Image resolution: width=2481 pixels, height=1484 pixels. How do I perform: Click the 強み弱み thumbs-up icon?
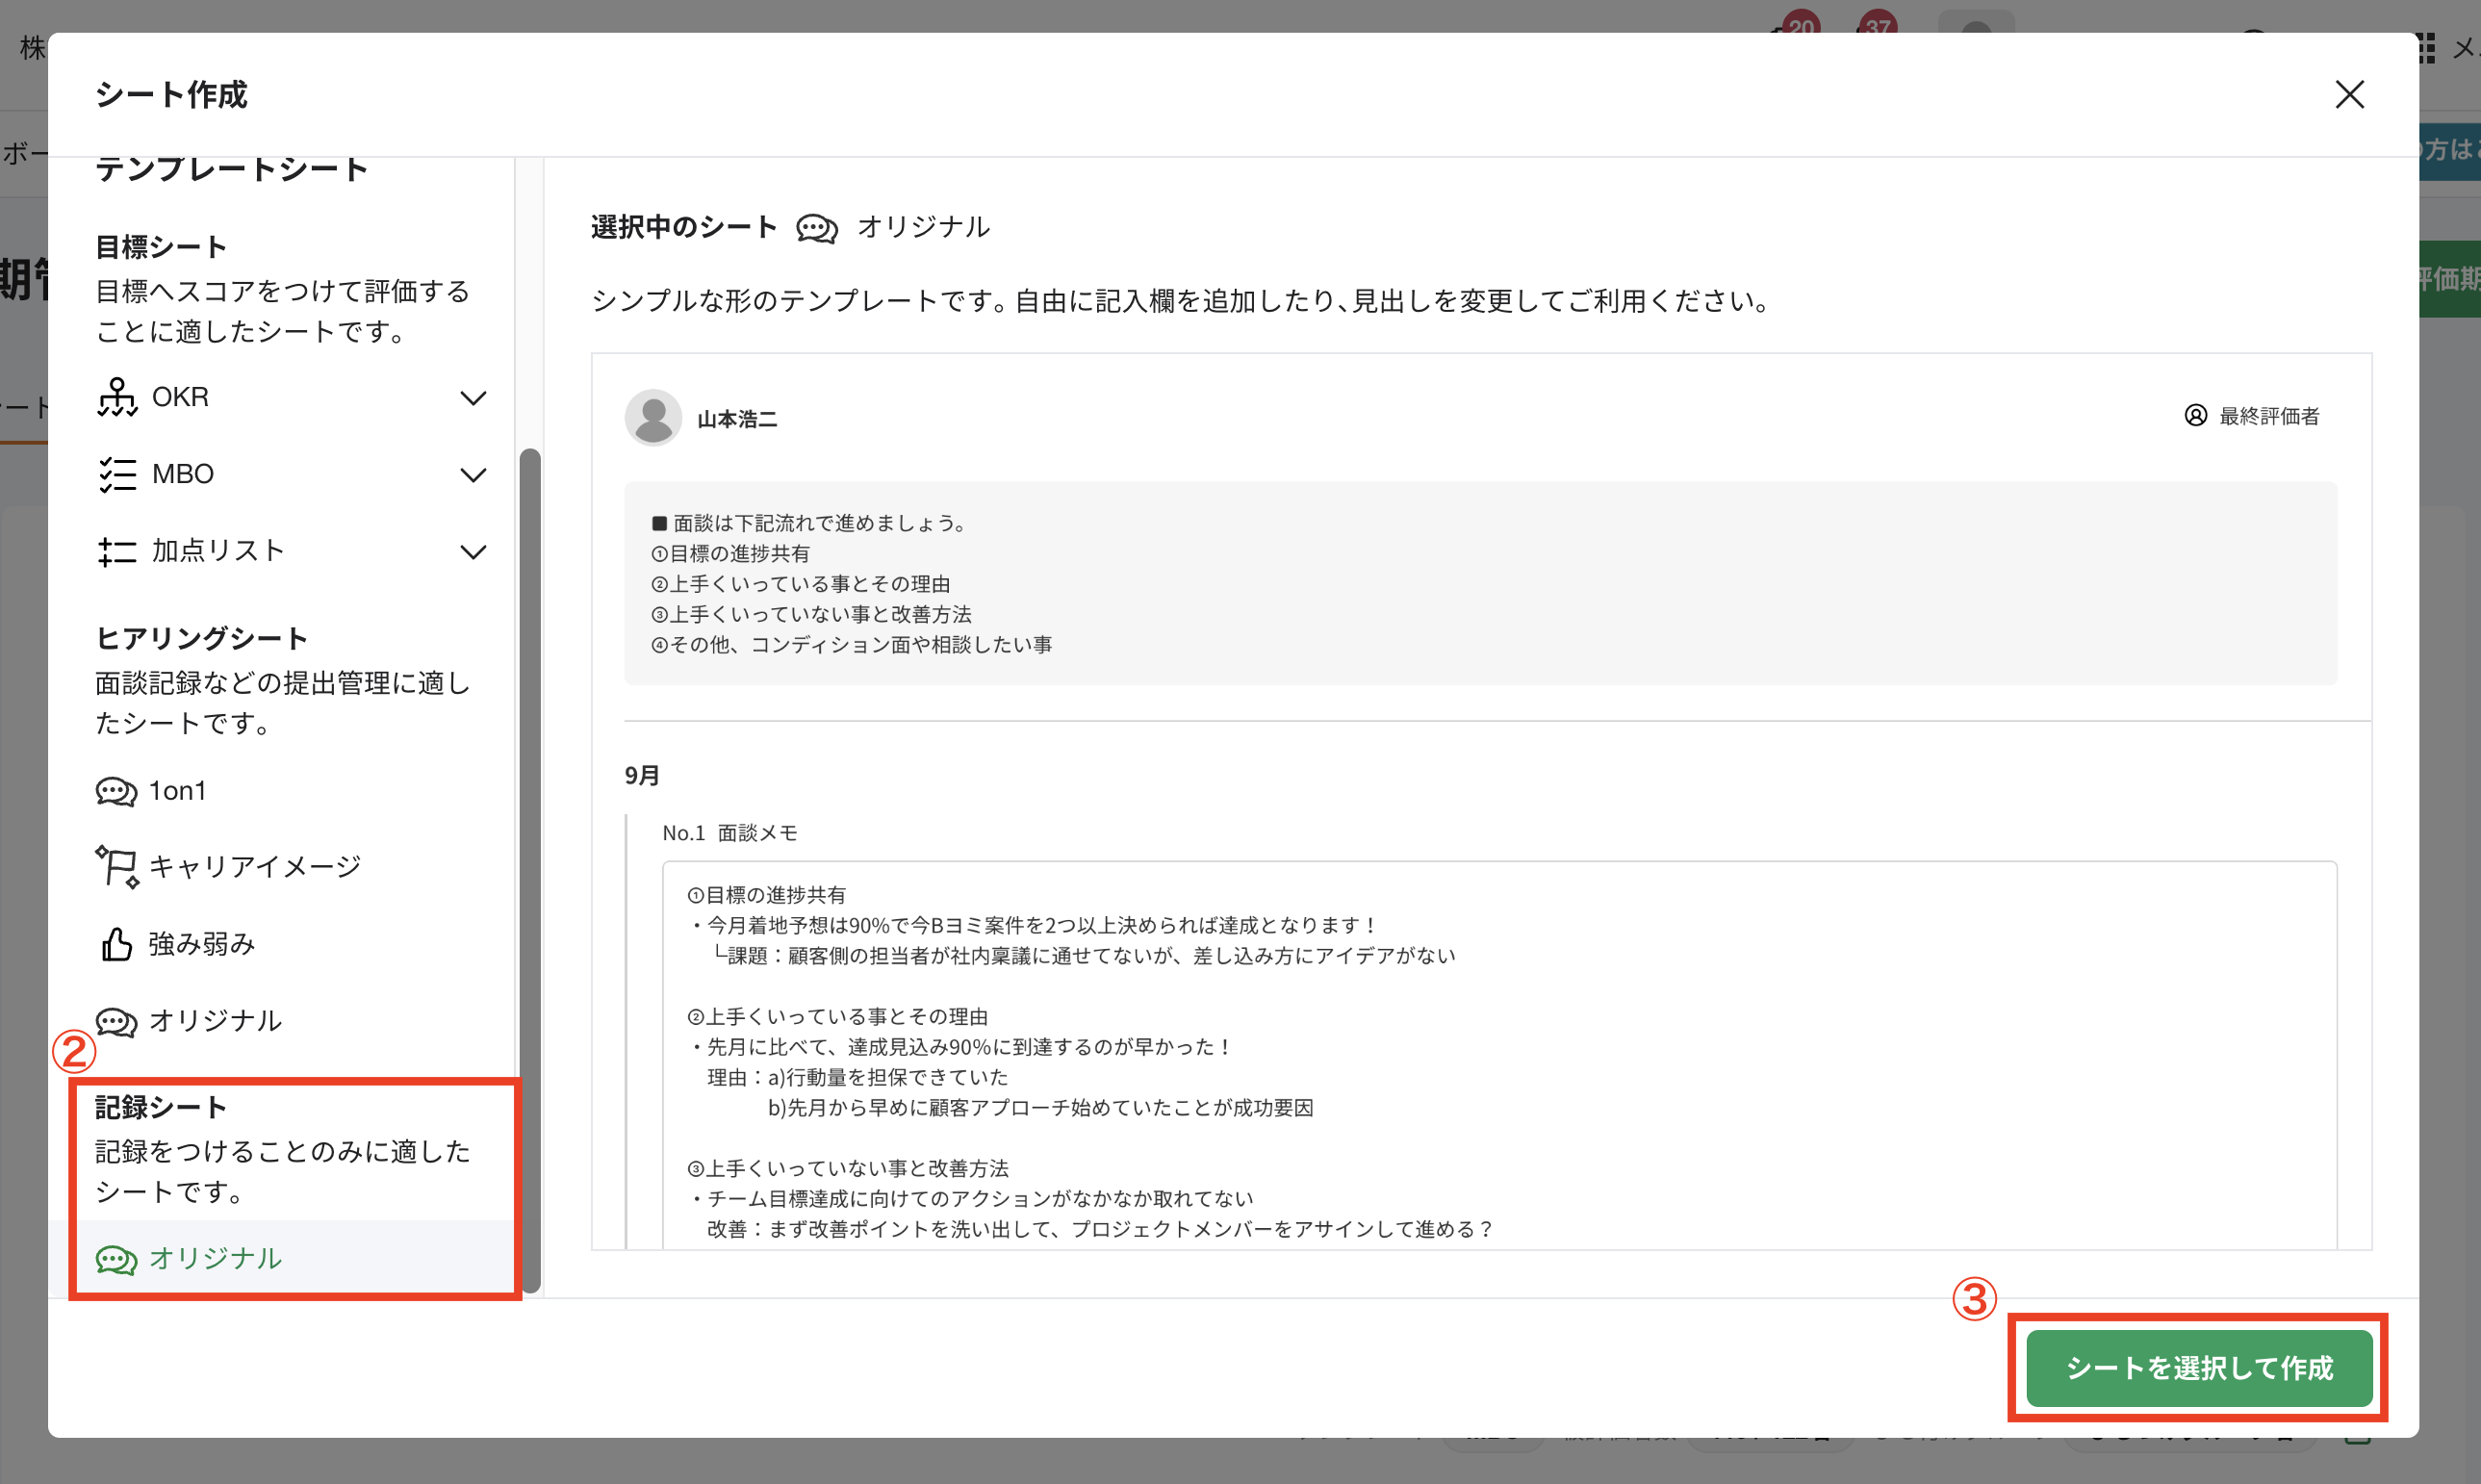point(116,943)
